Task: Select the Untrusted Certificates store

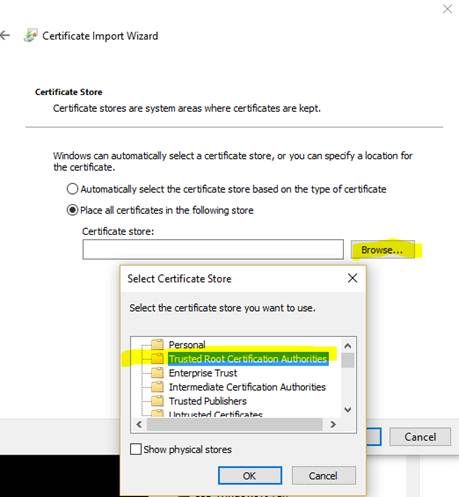Action: (215, 414)
